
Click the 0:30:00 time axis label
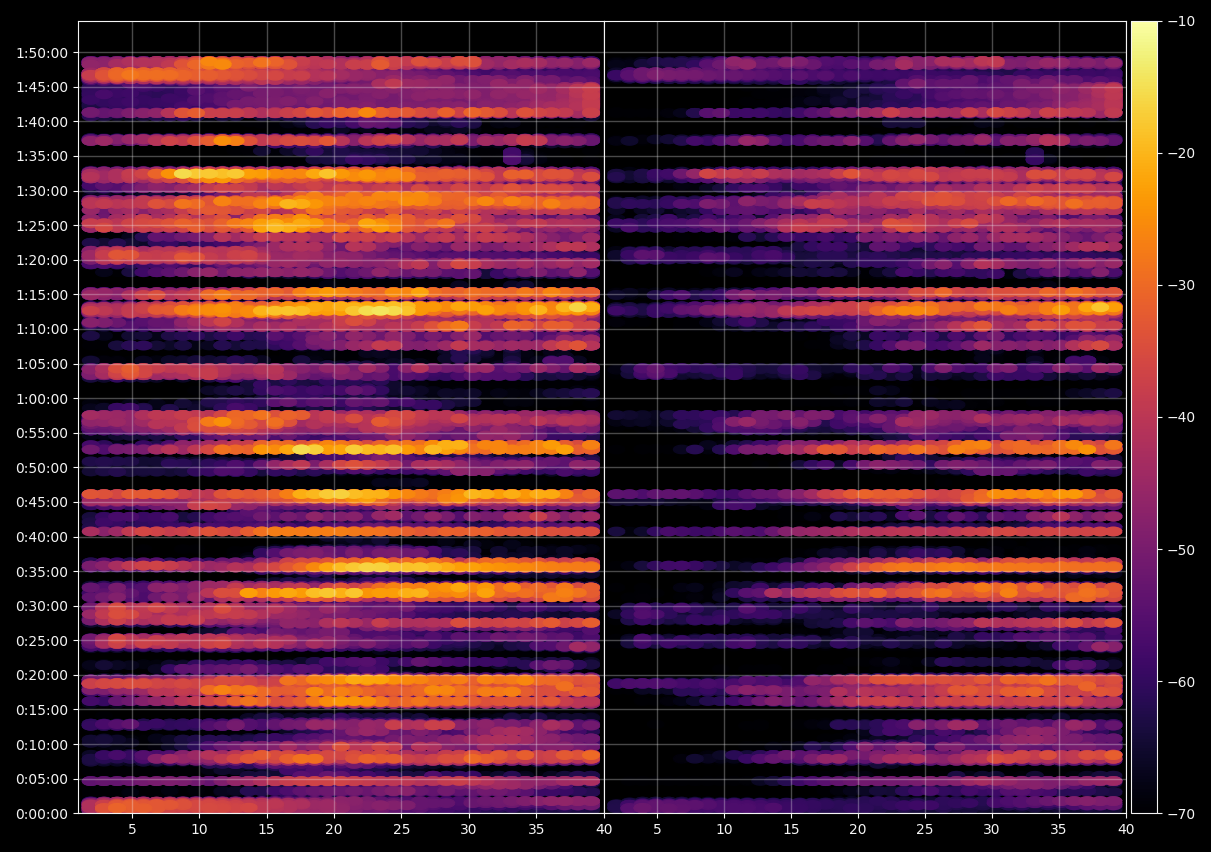tap(42, 606)
